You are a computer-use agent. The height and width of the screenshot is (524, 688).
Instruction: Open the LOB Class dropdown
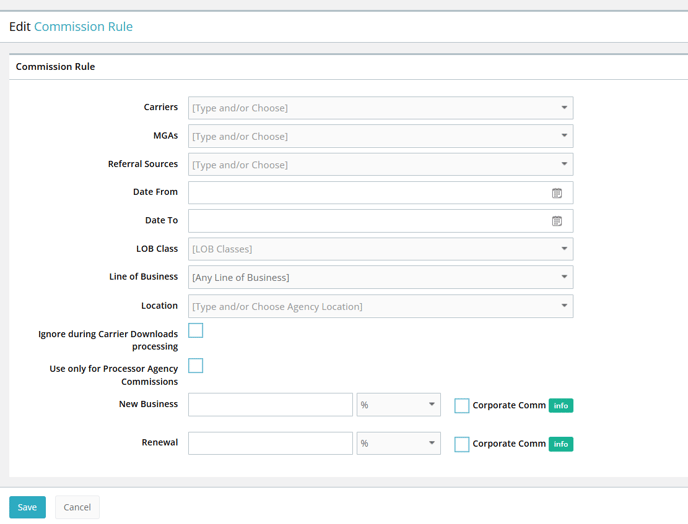pyautogui.click(x=380, y=249)
